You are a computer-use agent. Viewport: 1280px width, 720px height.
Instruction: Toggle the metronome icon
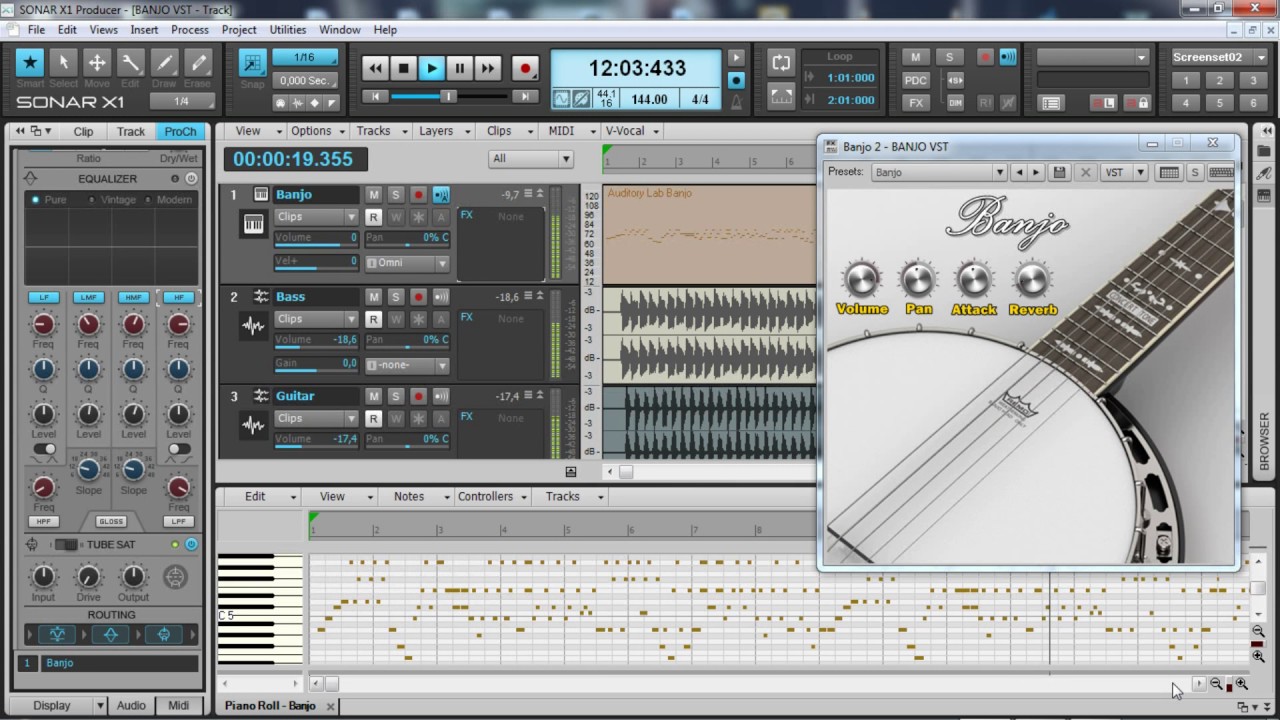tap(737, 101)
